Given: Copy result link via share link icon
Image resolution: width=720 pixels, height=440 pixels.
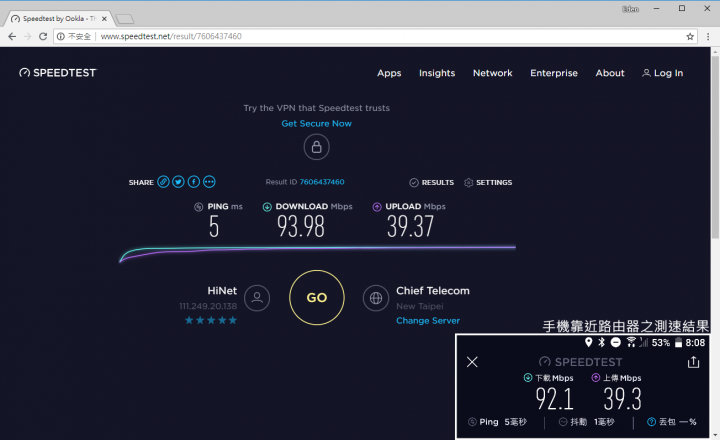Looking at the screenshot, I should tap(163, 182).
